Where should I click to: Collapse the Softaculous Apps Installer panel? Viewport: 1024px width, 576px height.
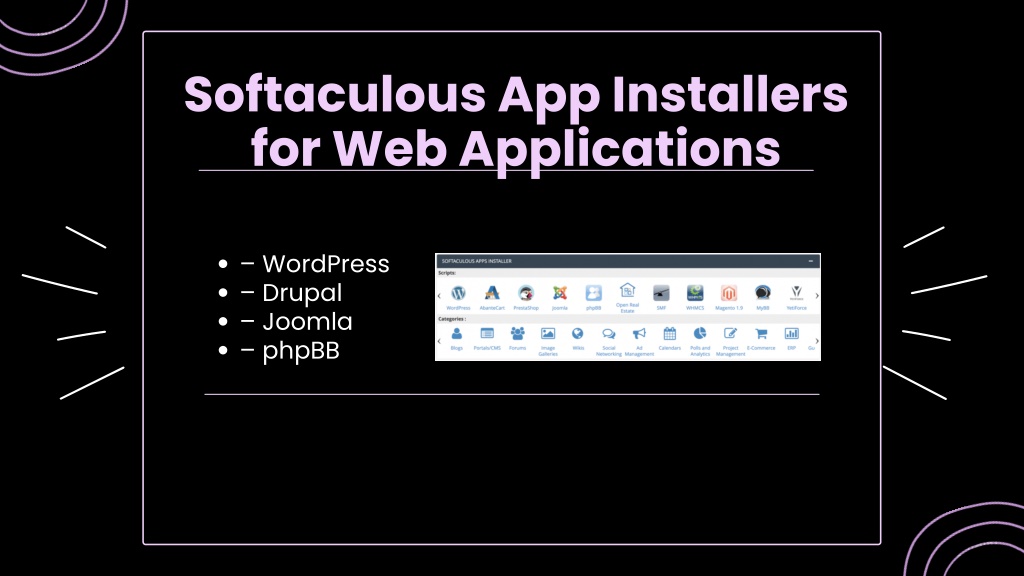811,261
